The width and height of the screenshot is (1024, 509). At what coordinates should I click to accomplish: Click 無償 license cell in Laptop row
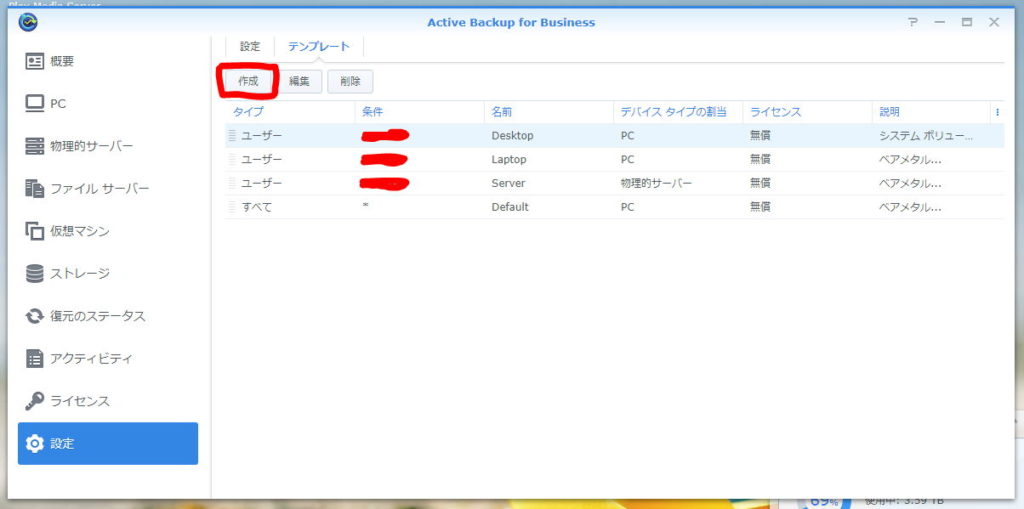(760, 159)
